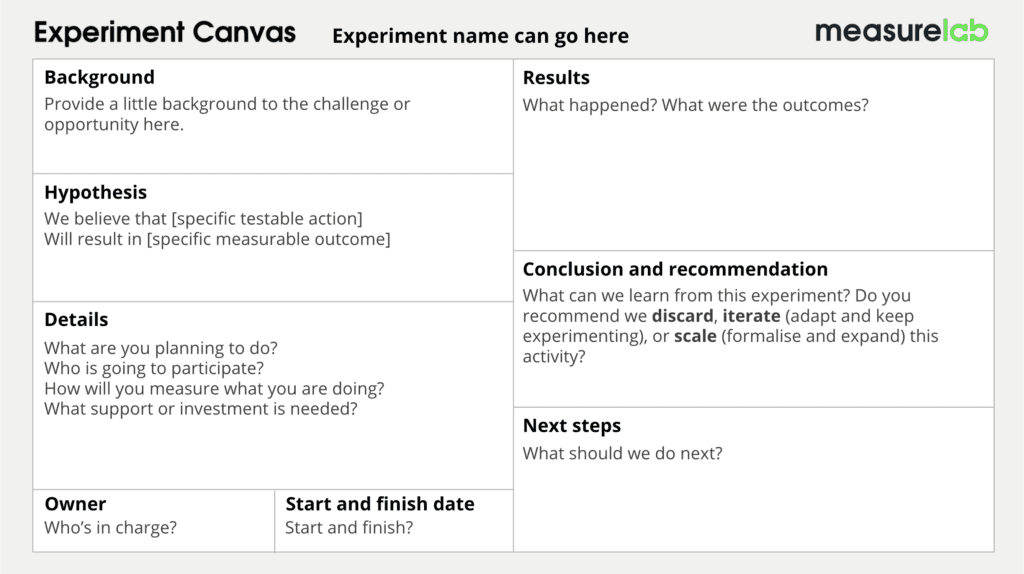The width and height of the screenshot is (1024, 574).
Task: Click 'What support or investment is needed?' line
Action: click(200, 408)
